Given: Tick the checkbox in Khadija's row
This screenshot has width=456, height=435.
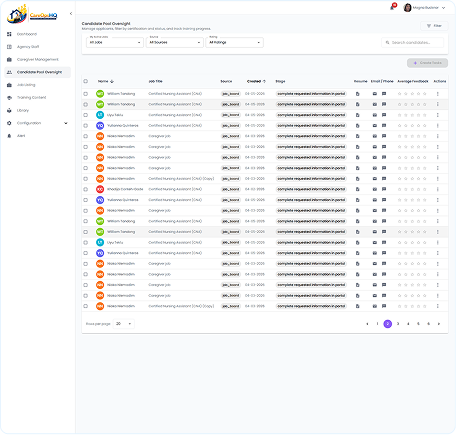Looking at the screenshot, I should 86,189.
